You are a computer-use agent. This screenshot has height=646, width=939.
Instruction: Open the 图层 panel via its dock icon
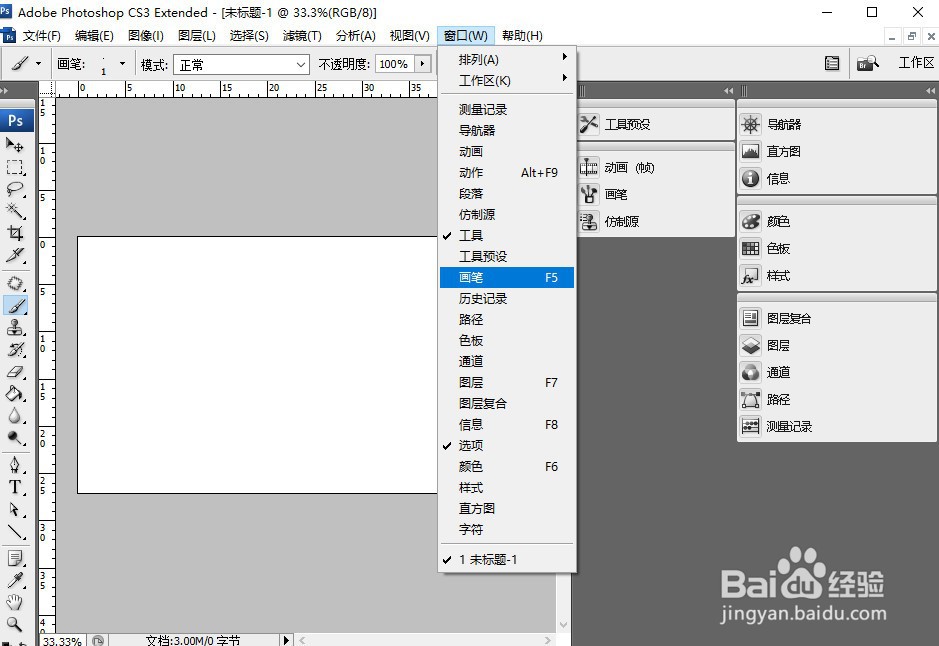pyautogui.click(x=750, y=343)
